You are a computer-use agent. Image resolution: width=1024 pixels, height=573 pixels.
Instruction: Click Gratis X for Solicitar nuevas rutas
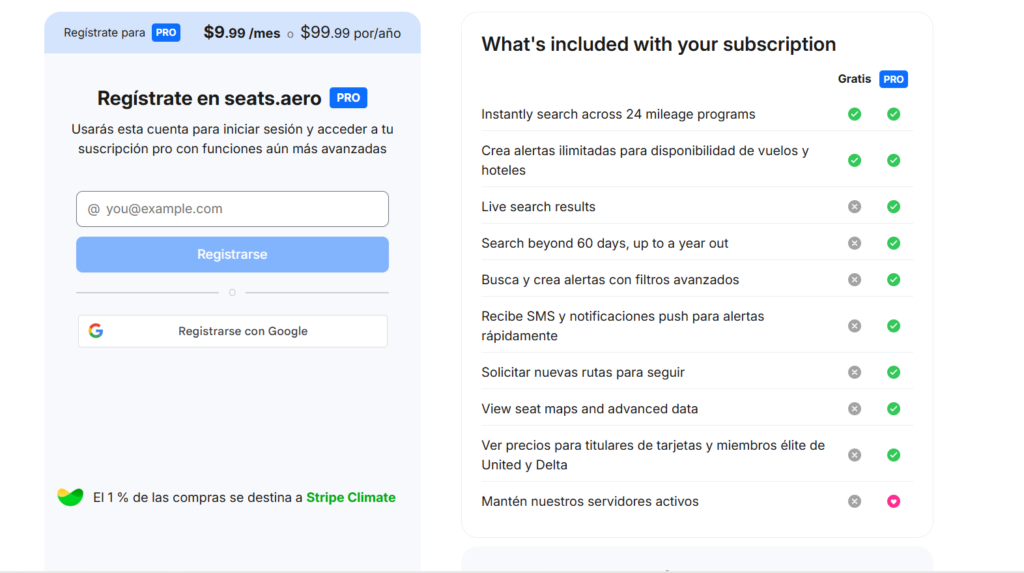point(854,372)
